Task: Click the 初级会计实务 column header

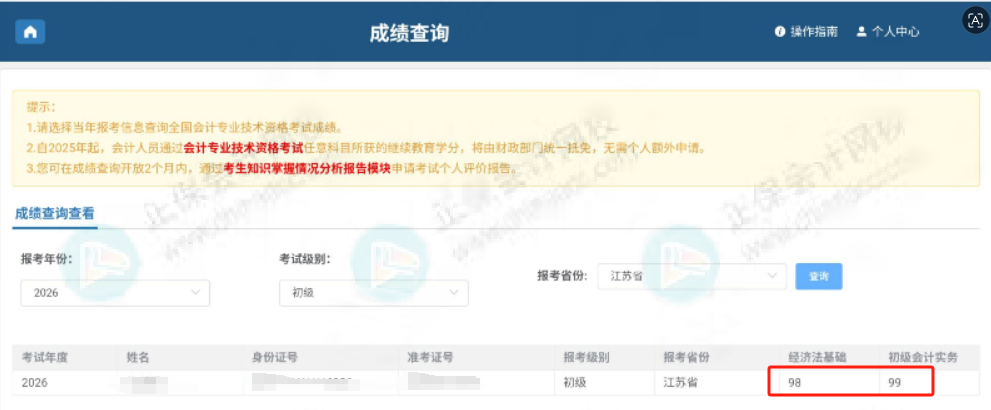Action: (x=923, y=358)
